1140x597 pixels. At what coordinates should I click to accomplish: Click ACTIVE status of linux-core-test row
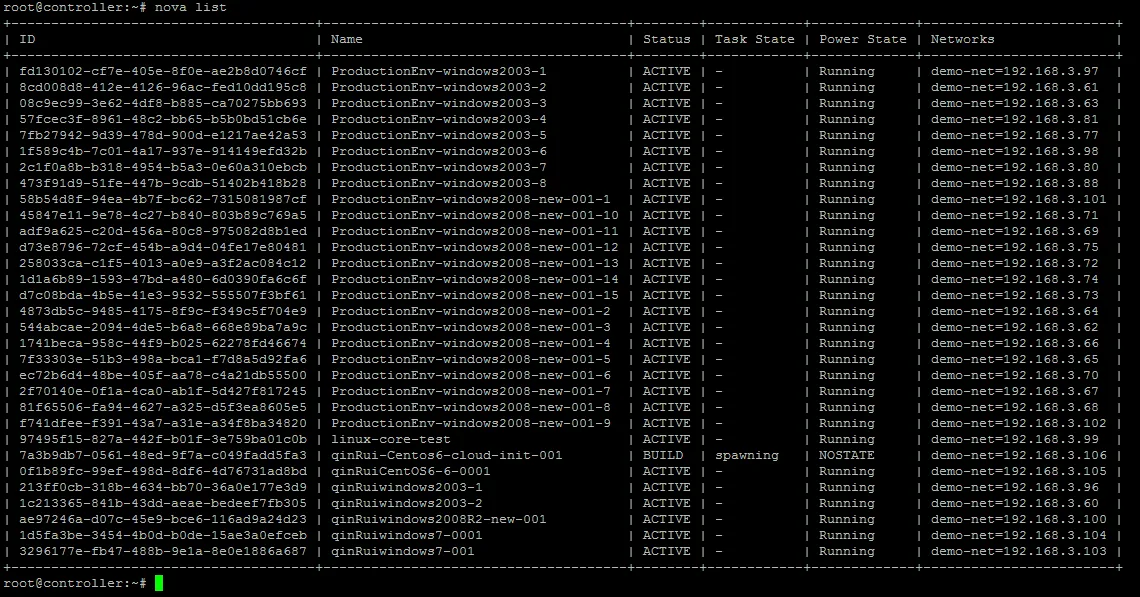click(667, 439)
